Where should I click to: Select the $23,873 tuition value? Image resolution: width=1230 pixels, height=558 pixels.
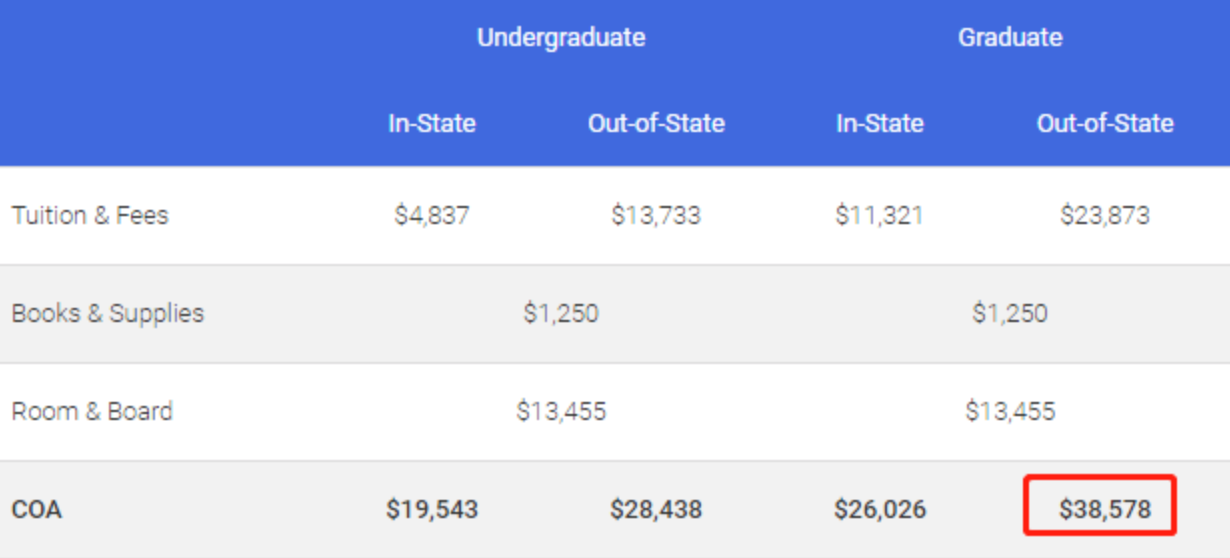click(1105, 215)
